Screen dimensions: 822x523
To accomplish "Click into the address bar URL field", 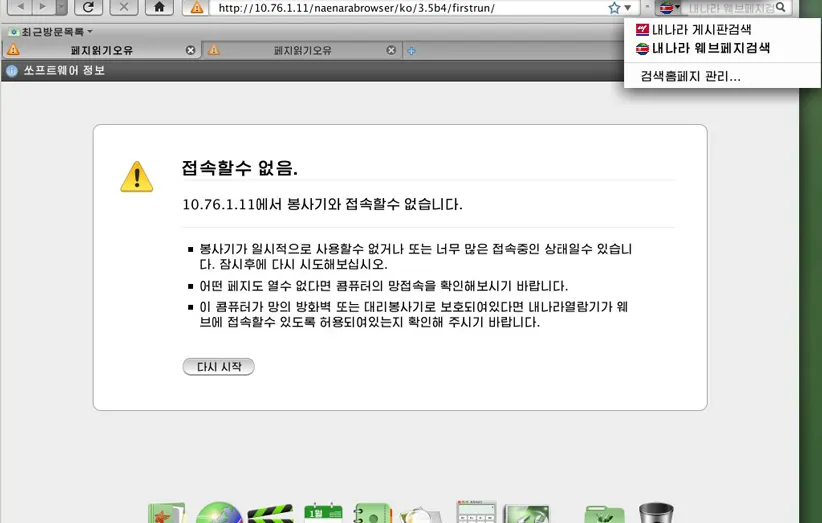I will coord(400,8).
